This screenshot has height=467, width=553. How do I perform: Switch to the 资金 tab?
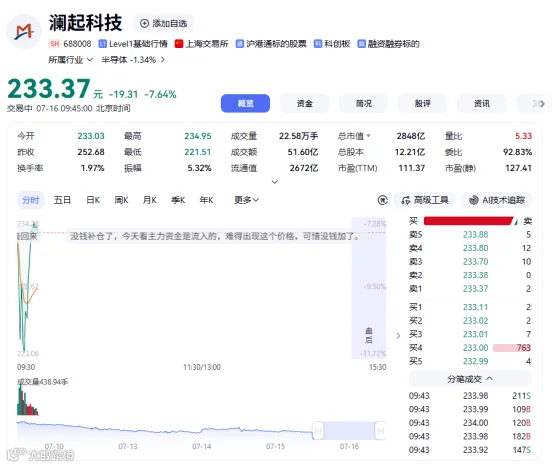pyautogui.click(x=304, y=103)
